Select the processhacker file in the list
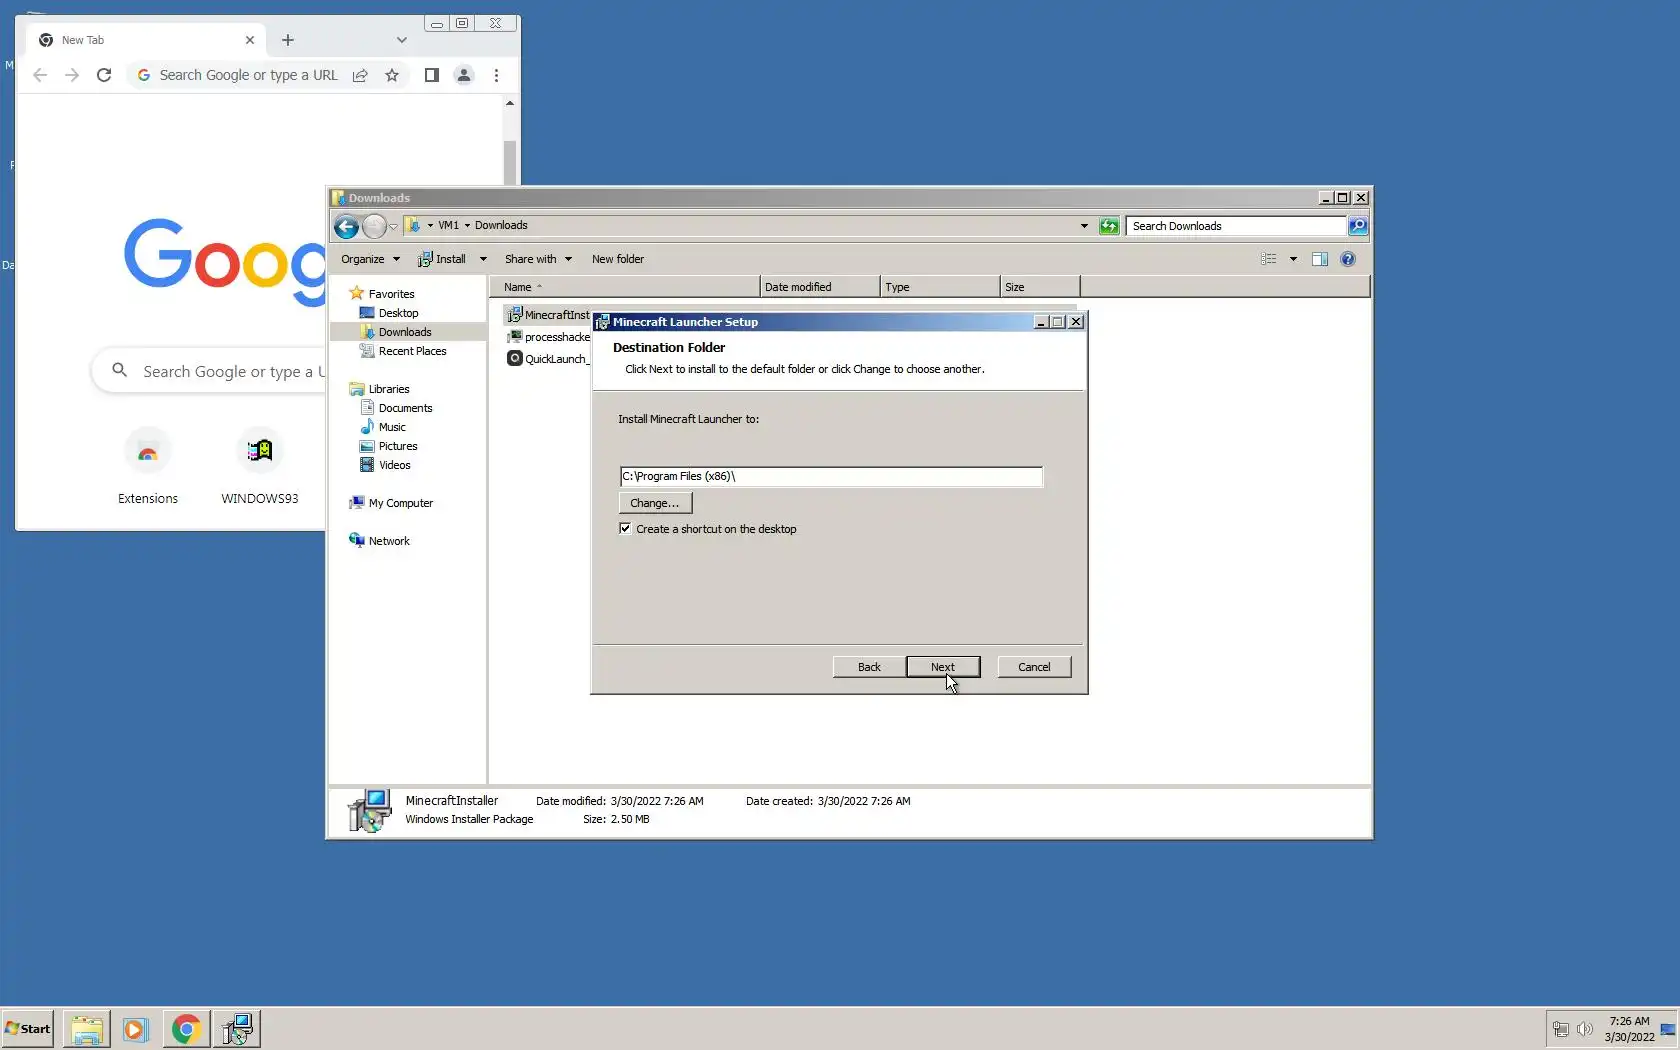The image size is (1680, 1050). 548,337
